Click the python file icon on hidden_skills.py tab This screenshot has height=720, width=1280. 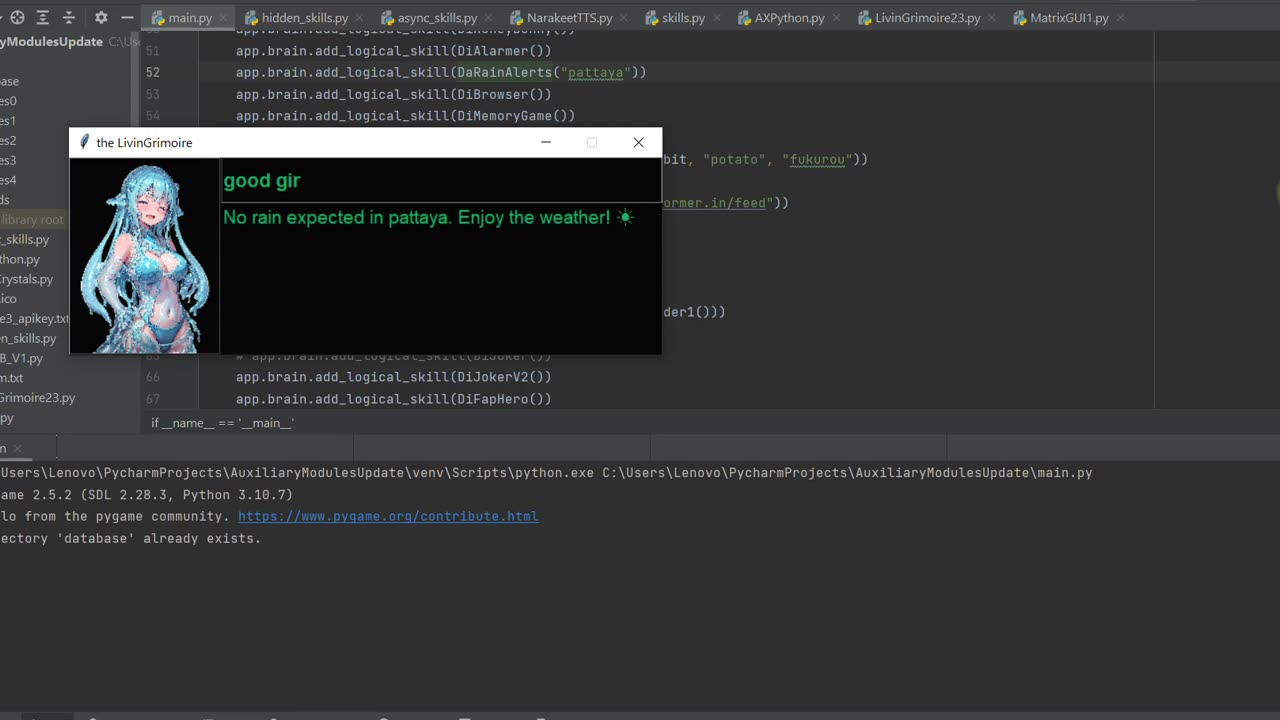point(251,18)
